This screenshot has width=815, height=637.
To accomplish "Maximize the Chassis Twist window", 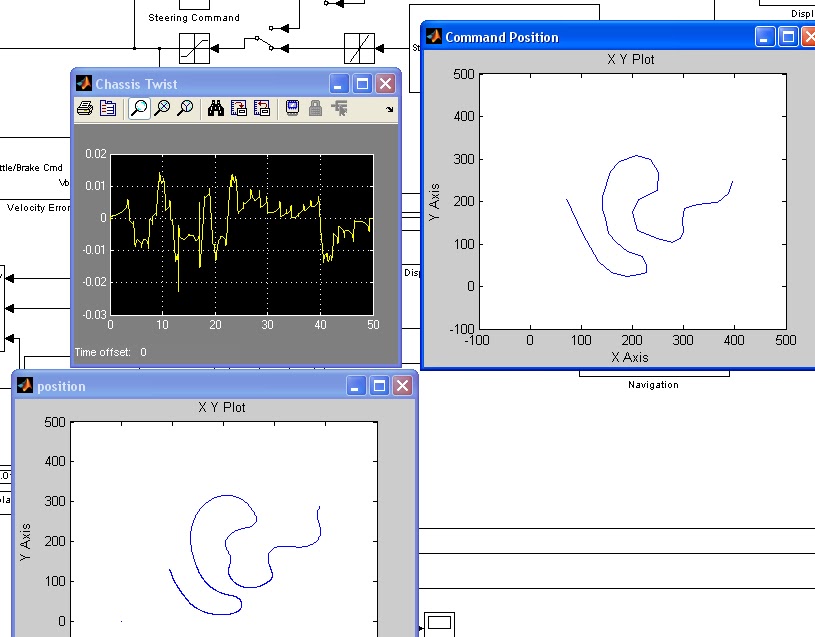I will pyautogui.click(x=362, y=83).
